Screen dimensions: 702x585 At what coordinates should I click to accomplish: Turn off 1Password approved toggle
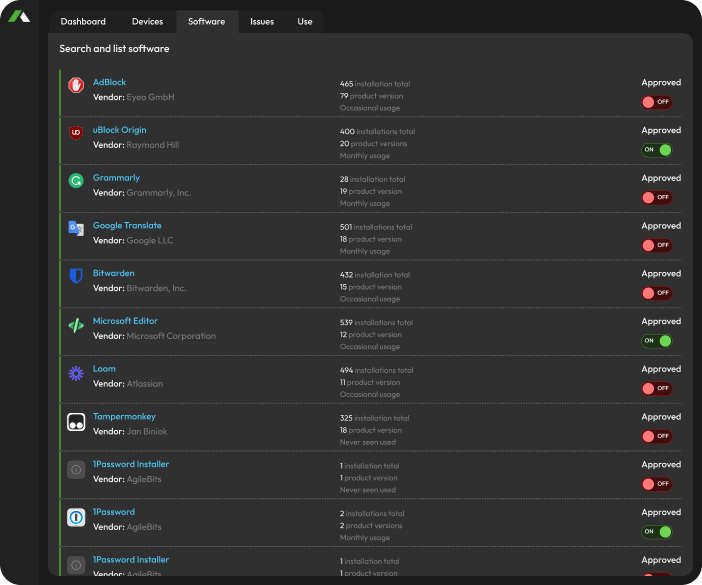[x=657, y=532]
